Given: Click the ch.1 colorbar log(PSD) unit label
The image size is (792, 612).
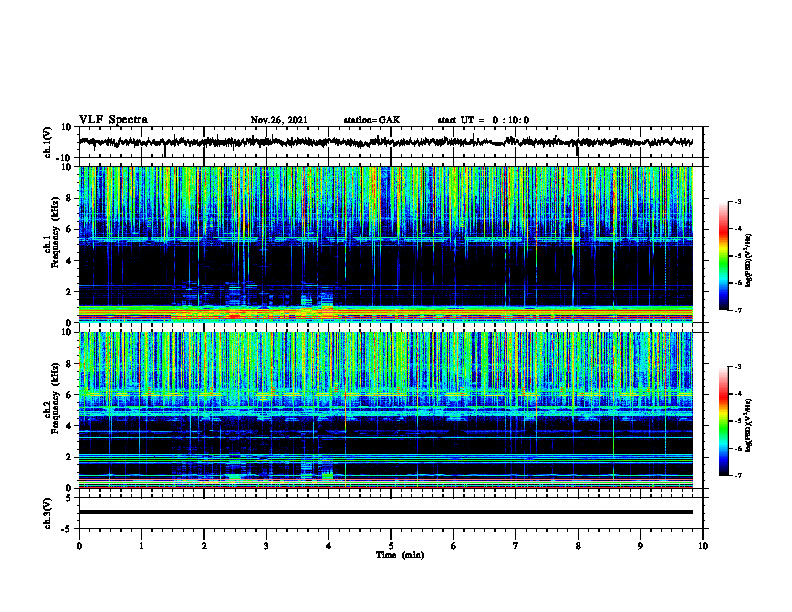Looking at the screenshot, I should (x=749, y=260).
